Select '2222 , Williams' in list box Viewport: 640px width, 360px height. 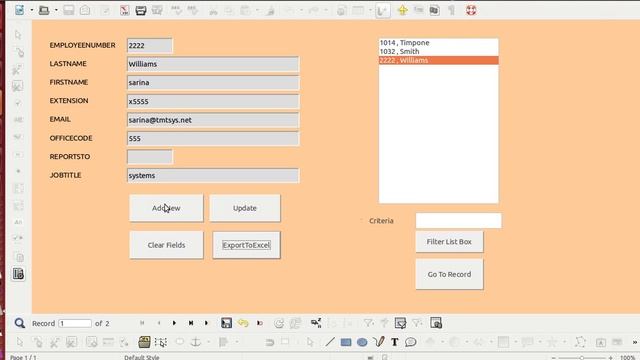438,60
